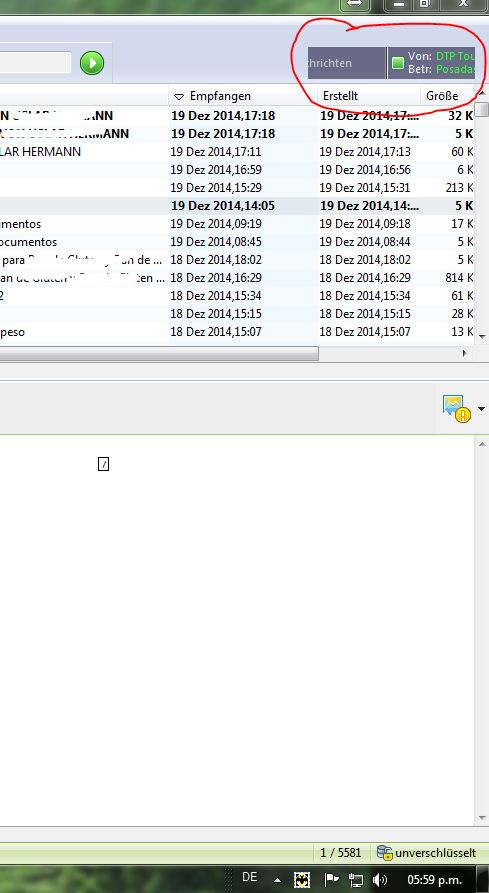Select the message received 19 Dez 2014,17:11
This screenshot has width=489, height=893.
[x=237, y=151]
